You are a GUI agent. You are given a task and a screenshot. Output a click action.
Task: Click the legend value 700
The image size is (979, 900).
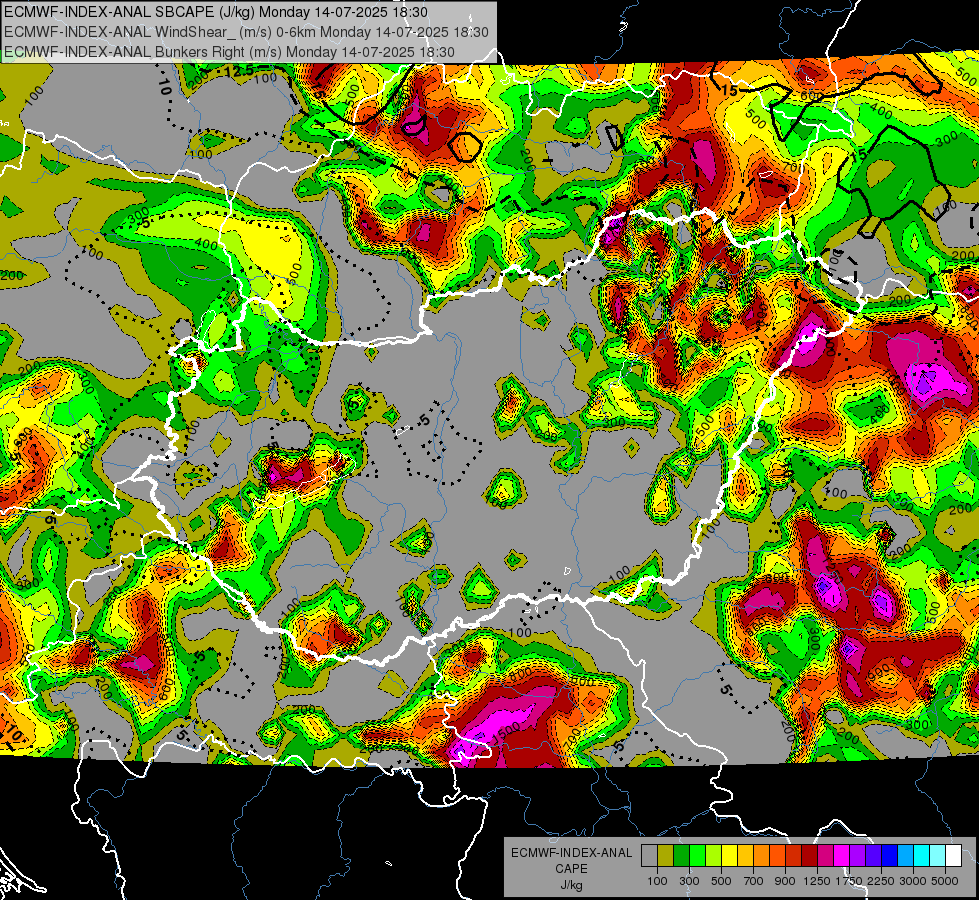[x=754, y=881]
